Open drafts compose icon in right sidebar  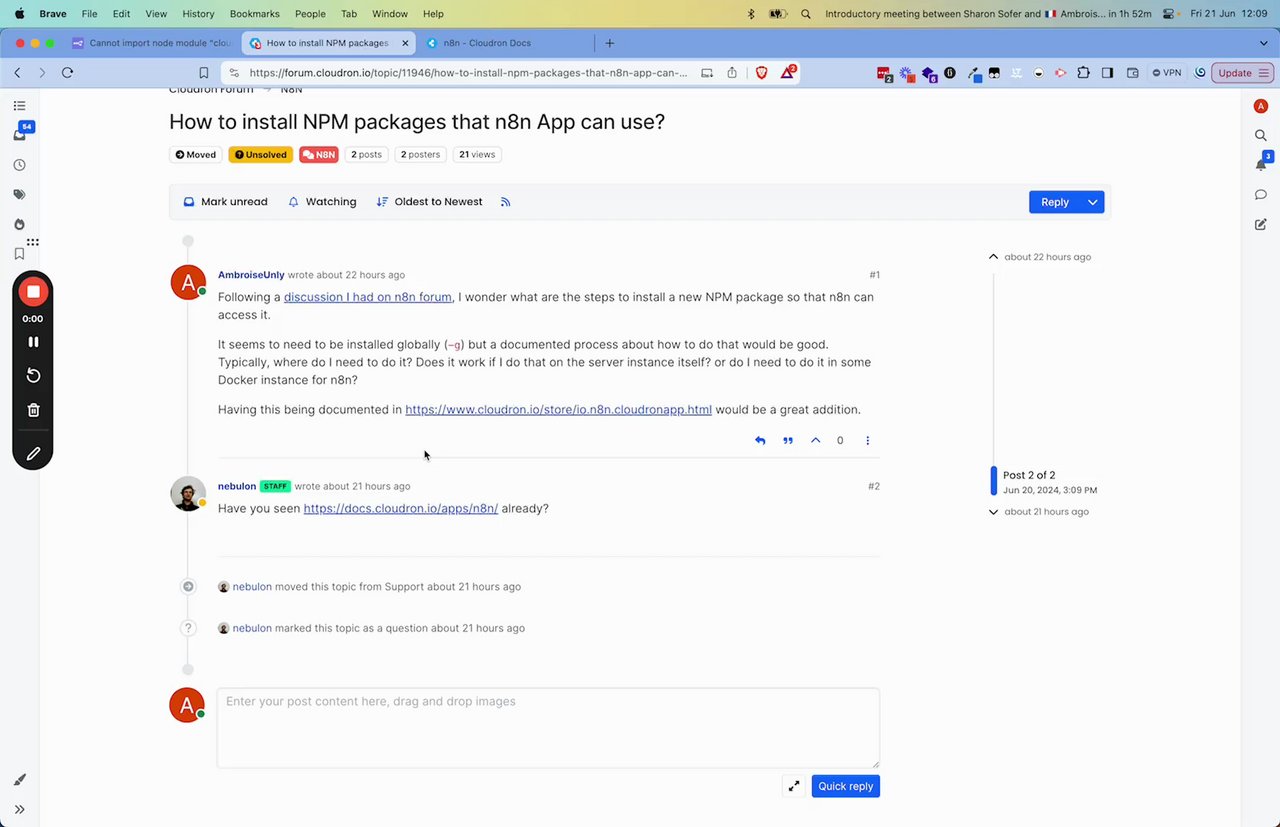coord(1261,224)
